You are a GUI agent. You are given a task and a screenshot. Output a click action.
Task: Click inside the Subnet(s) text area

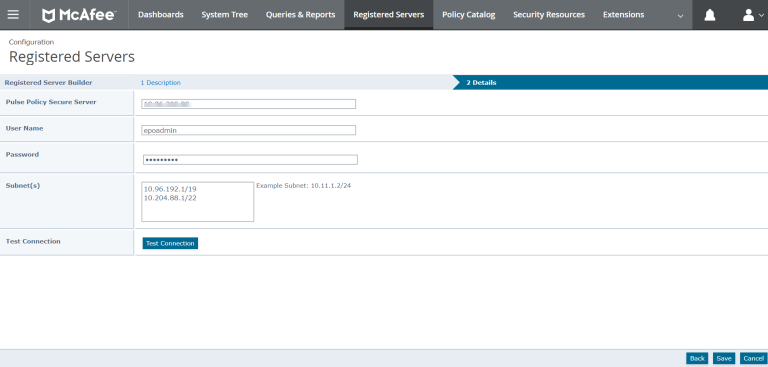197,202
